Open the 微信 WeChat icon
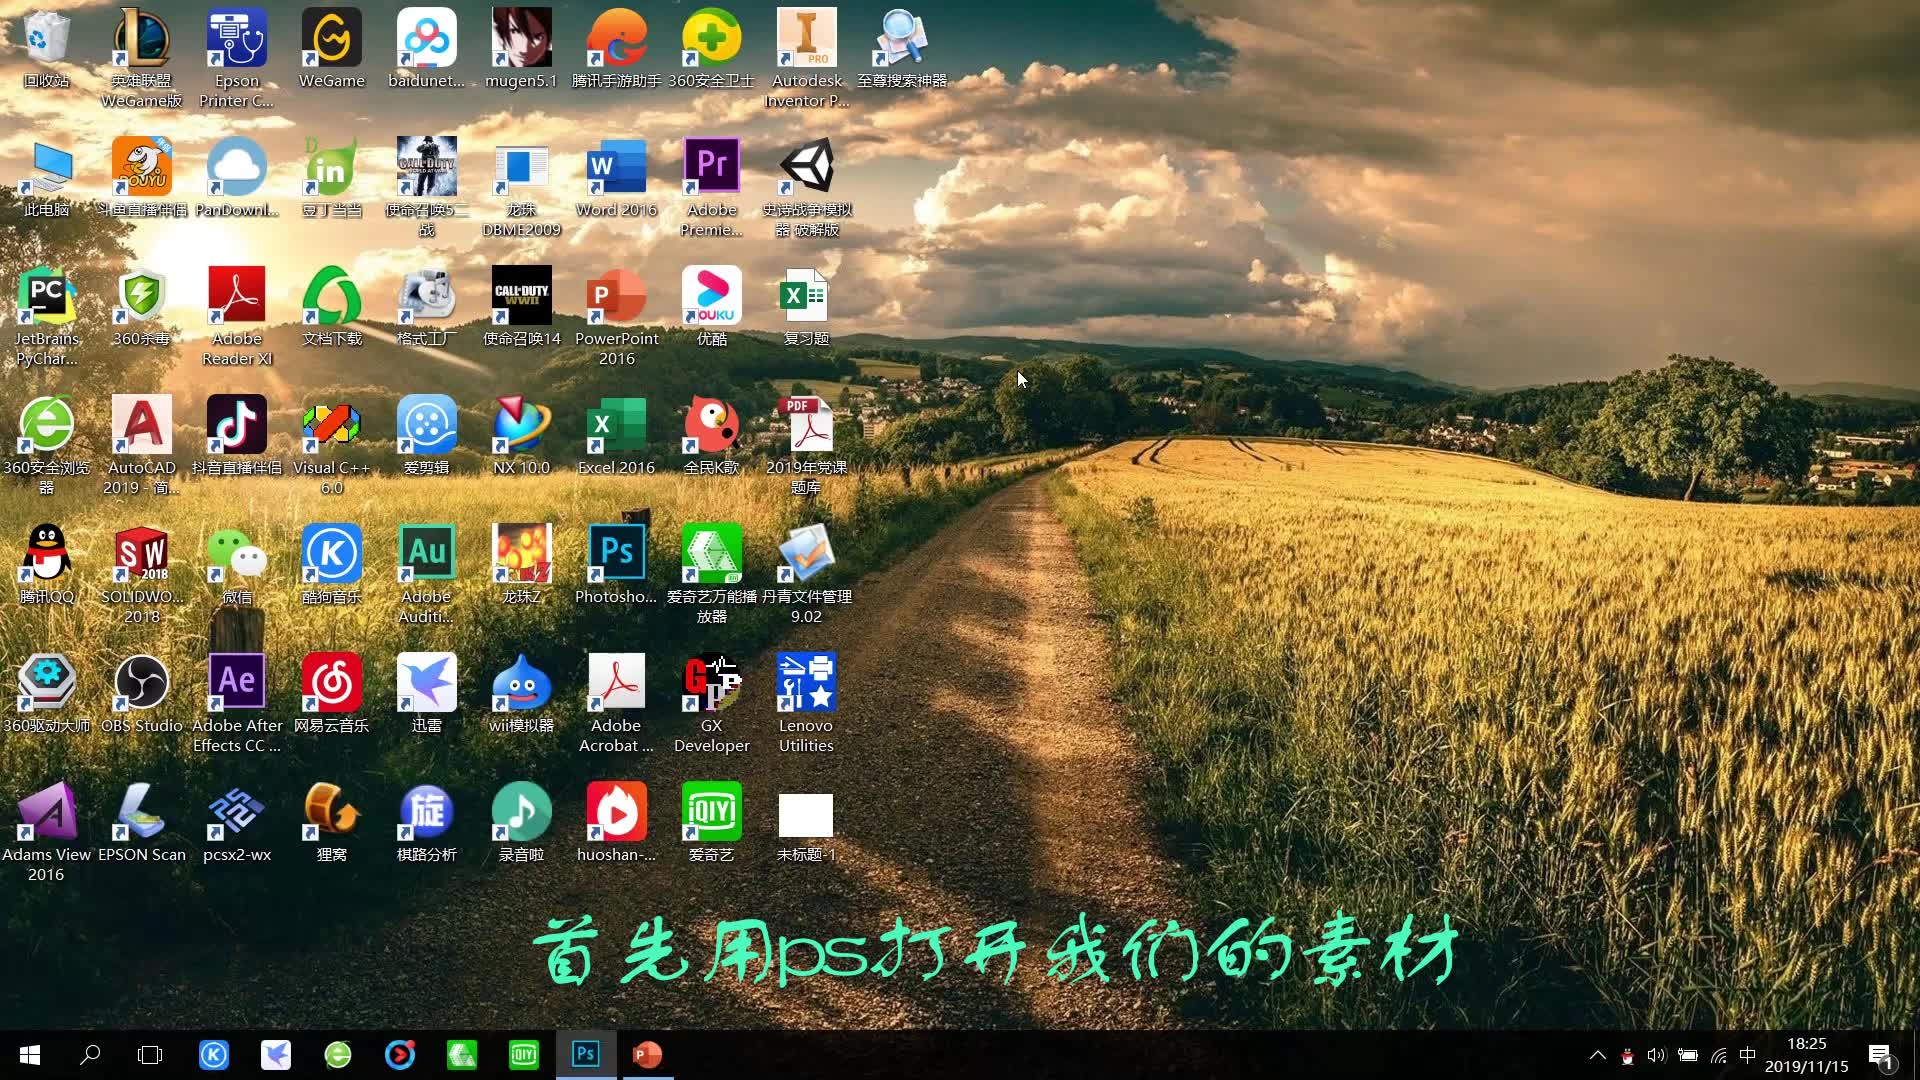 [x=237, y=565]
